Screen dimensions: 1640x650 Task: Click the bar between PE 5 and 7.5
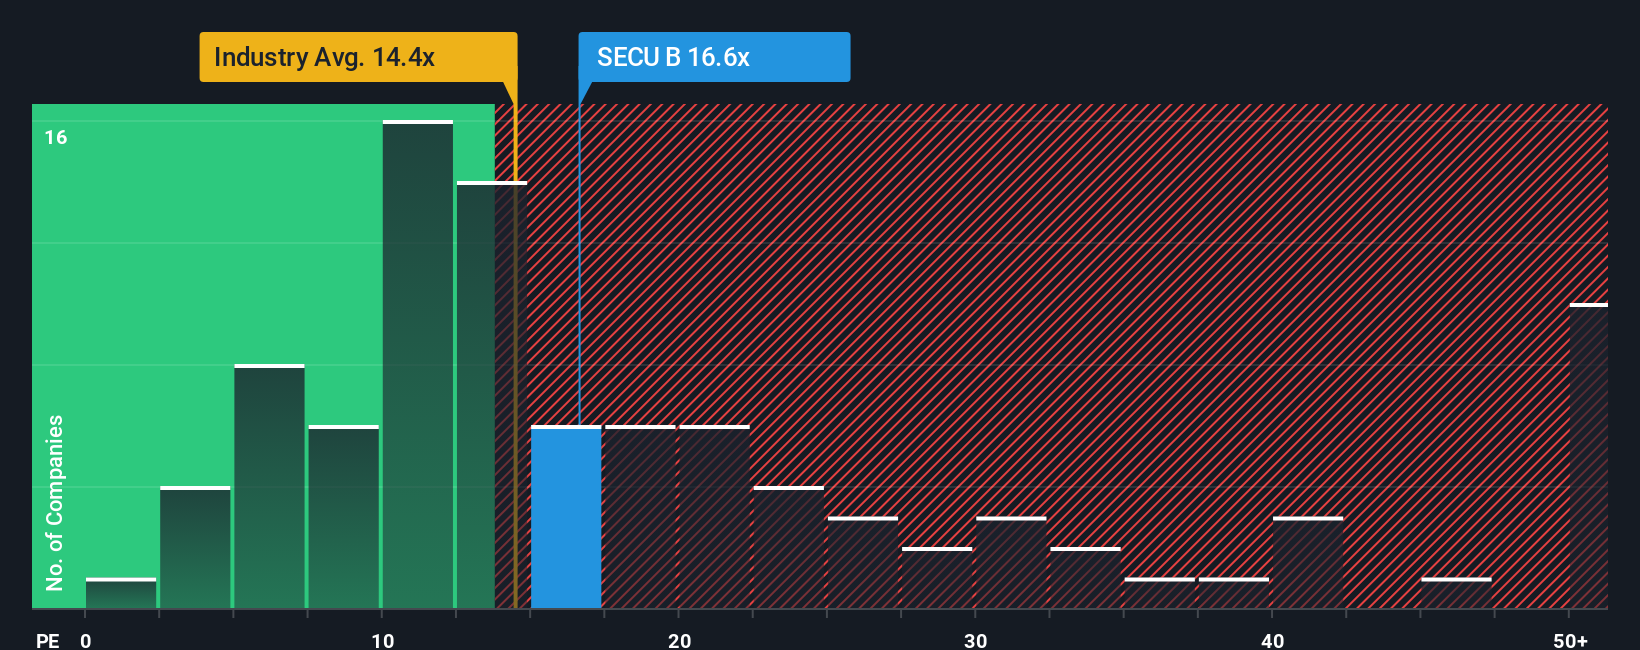coord(269,486)
